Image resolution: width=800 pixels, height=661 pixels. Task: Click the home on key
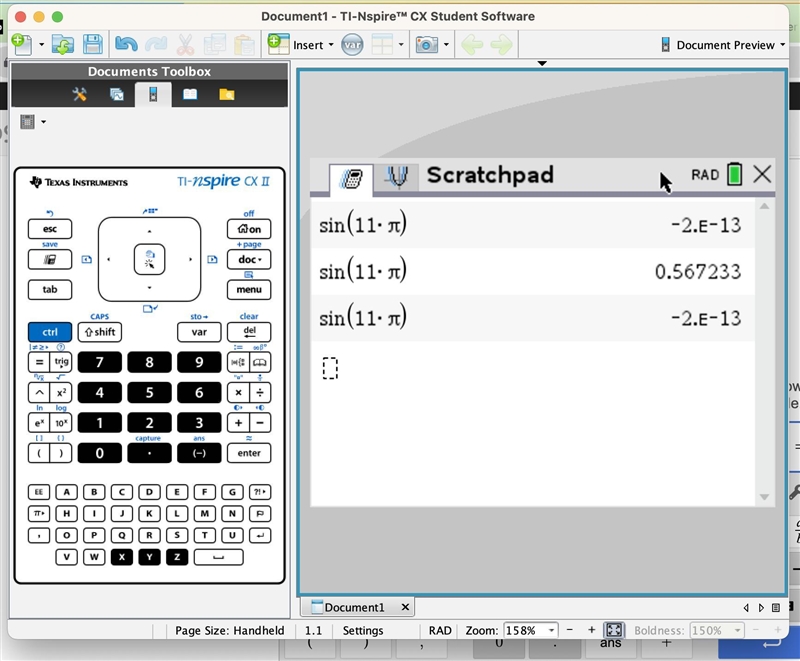pyautogui.click(x=249, y=229)
